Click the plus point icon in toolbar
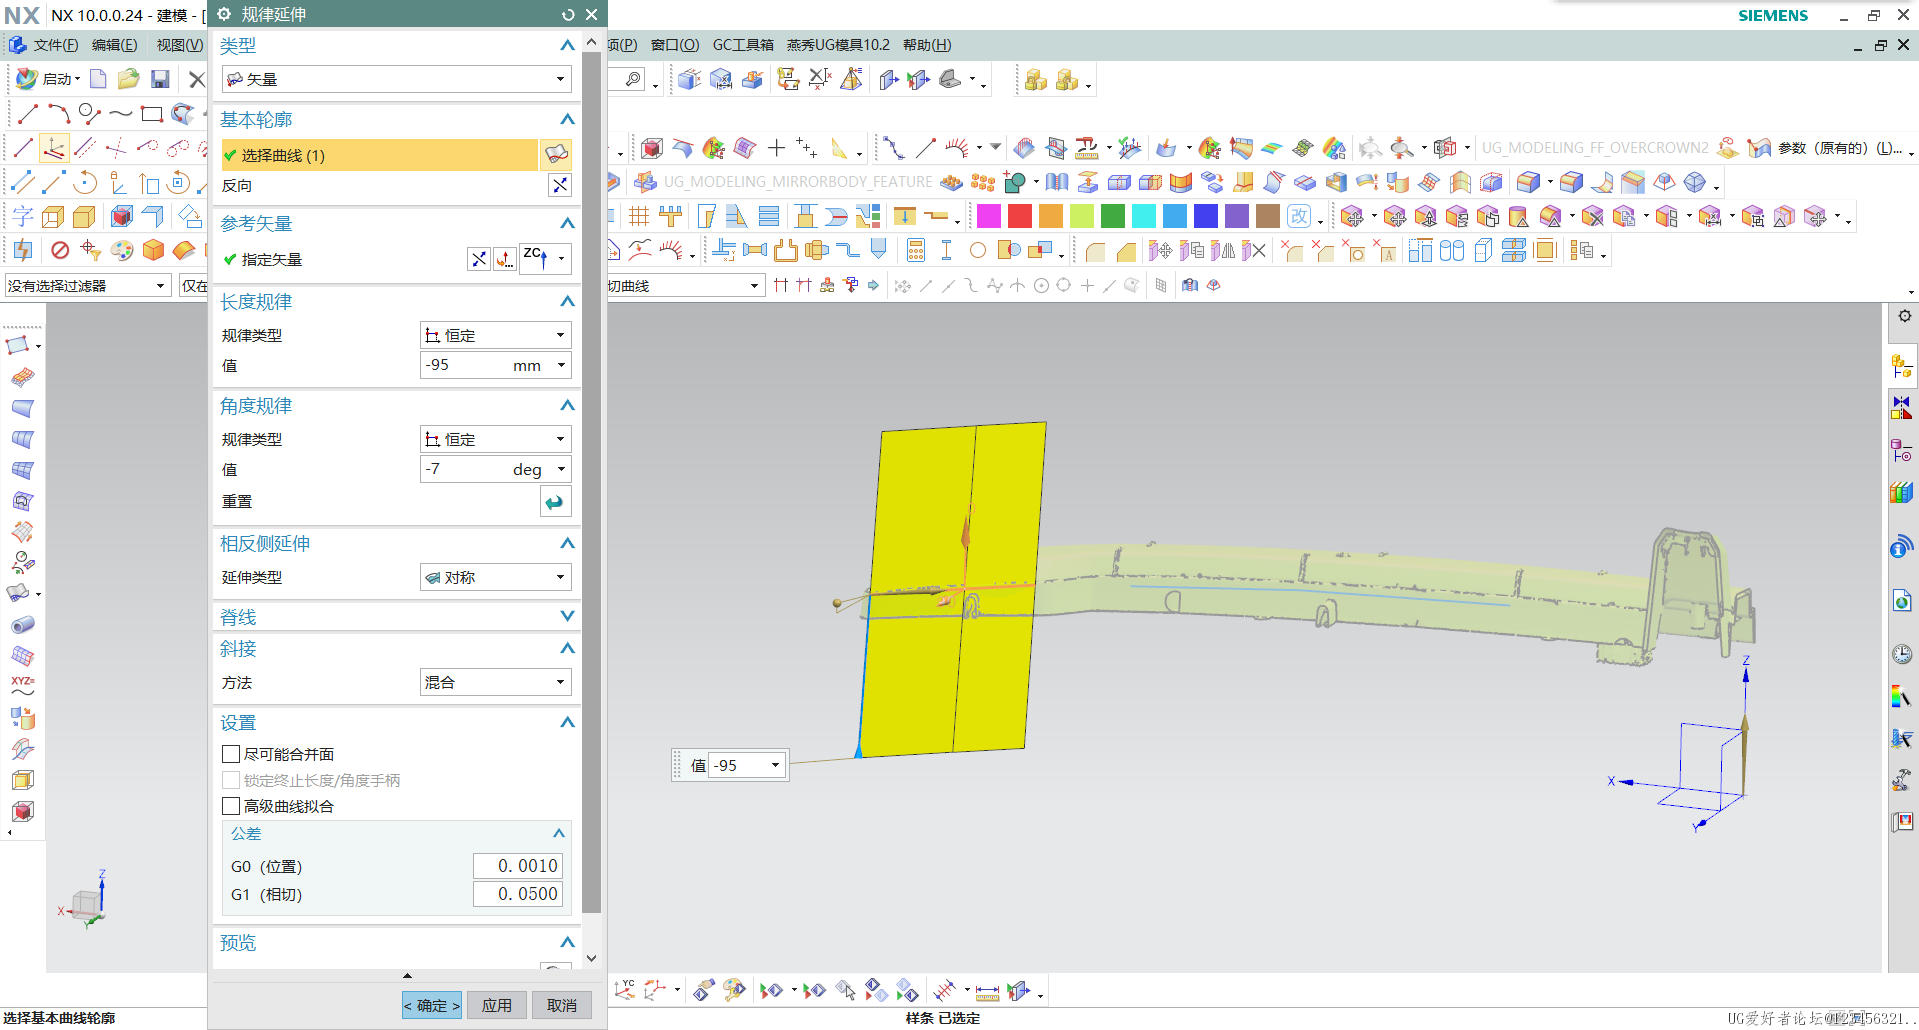This screenshot has width=1919, height=1030. point(776,148)
